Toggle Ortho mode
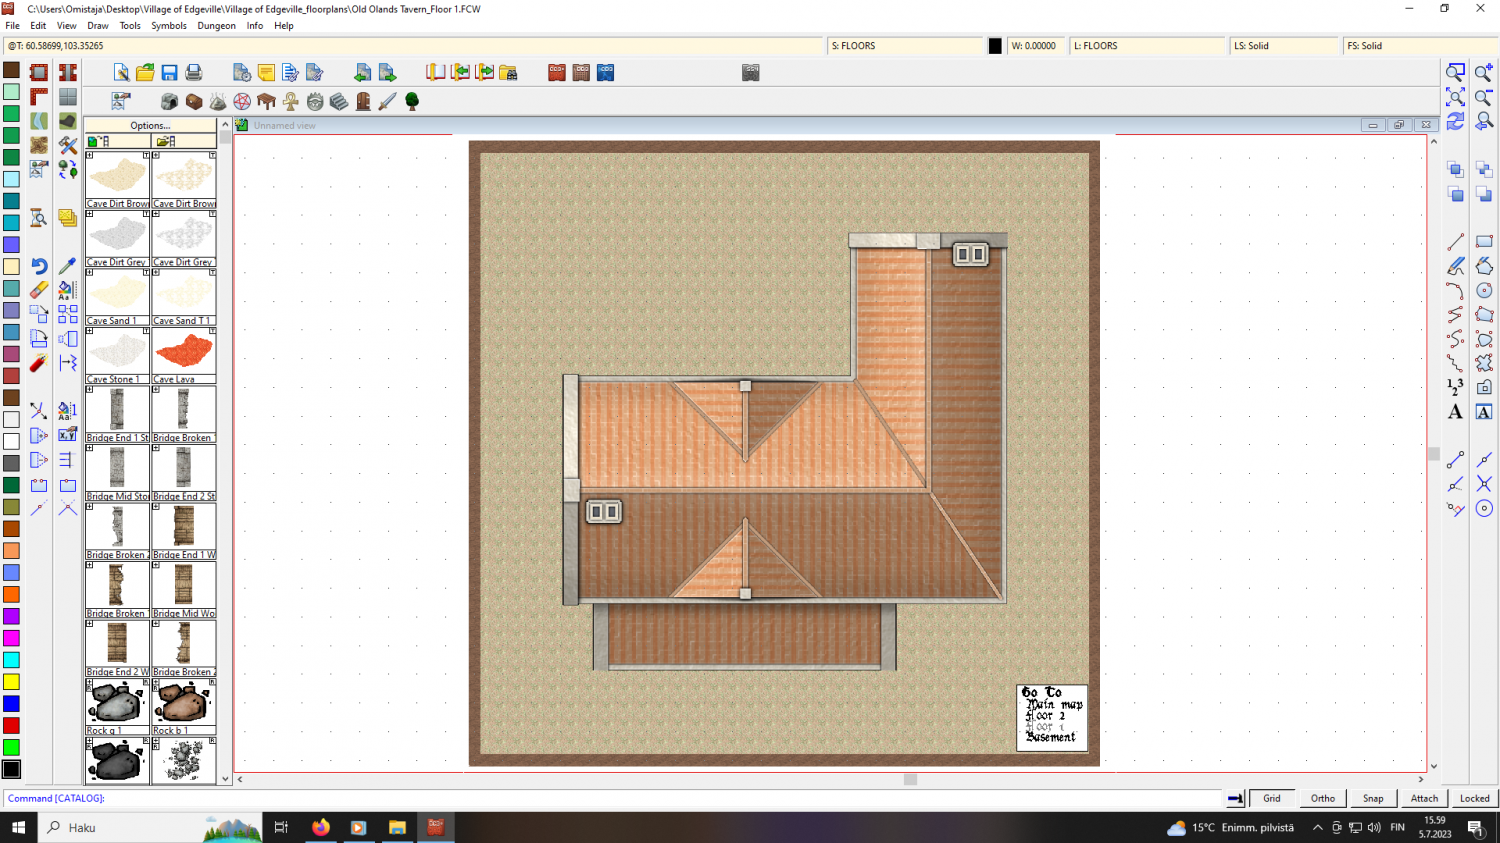Viewport: 1500px width, 843px height. (x=1323, y=798)
